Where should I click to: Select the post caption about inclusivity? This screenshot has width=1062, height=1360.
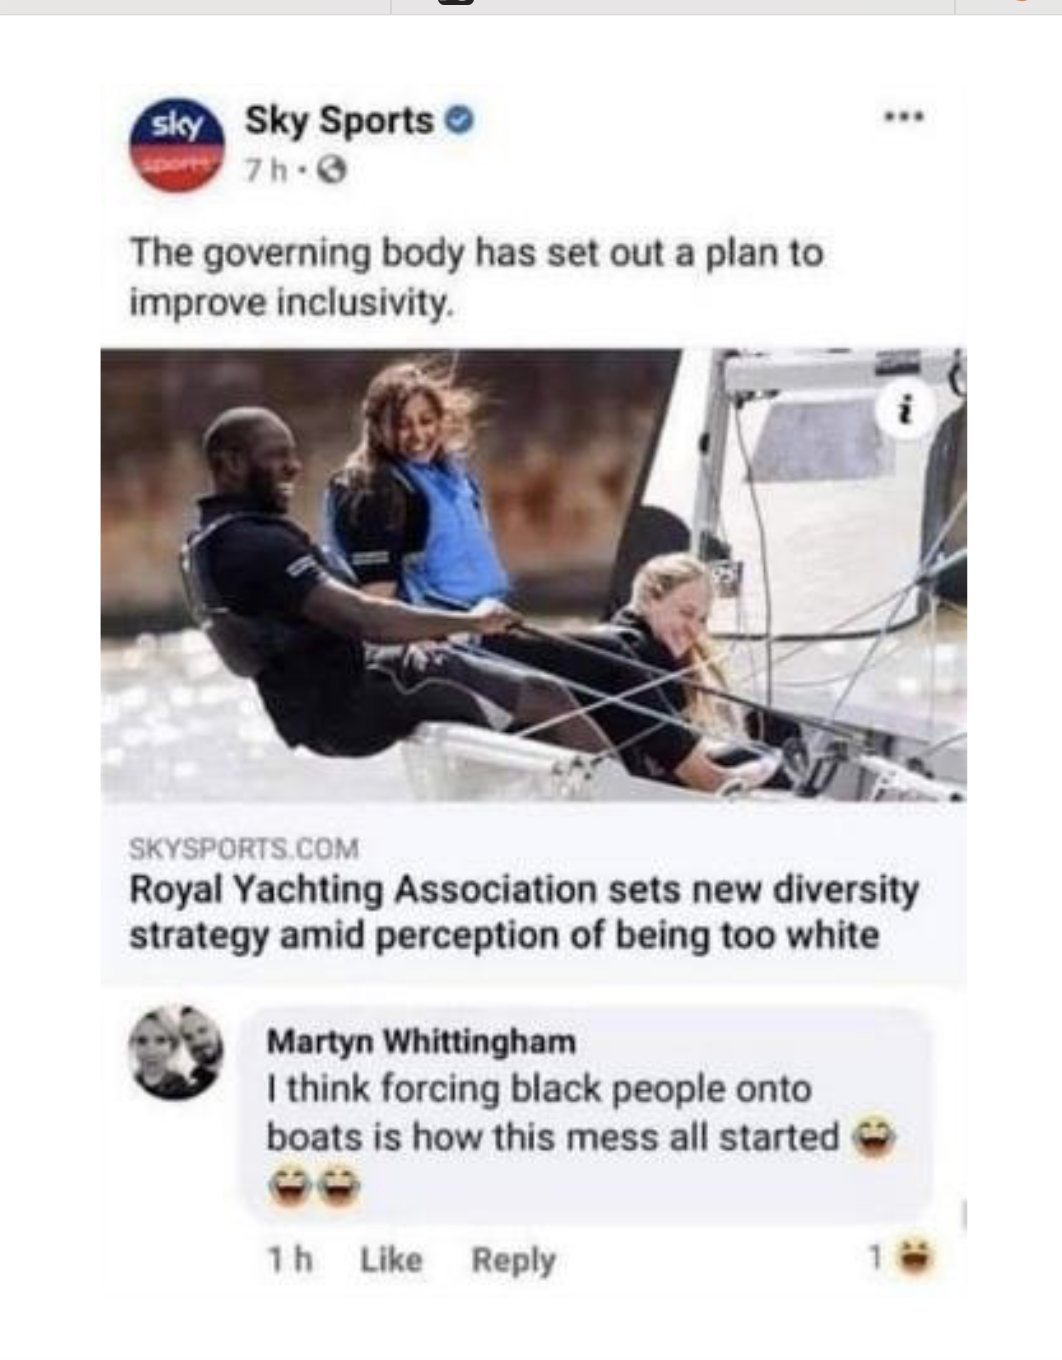point(476,277)
